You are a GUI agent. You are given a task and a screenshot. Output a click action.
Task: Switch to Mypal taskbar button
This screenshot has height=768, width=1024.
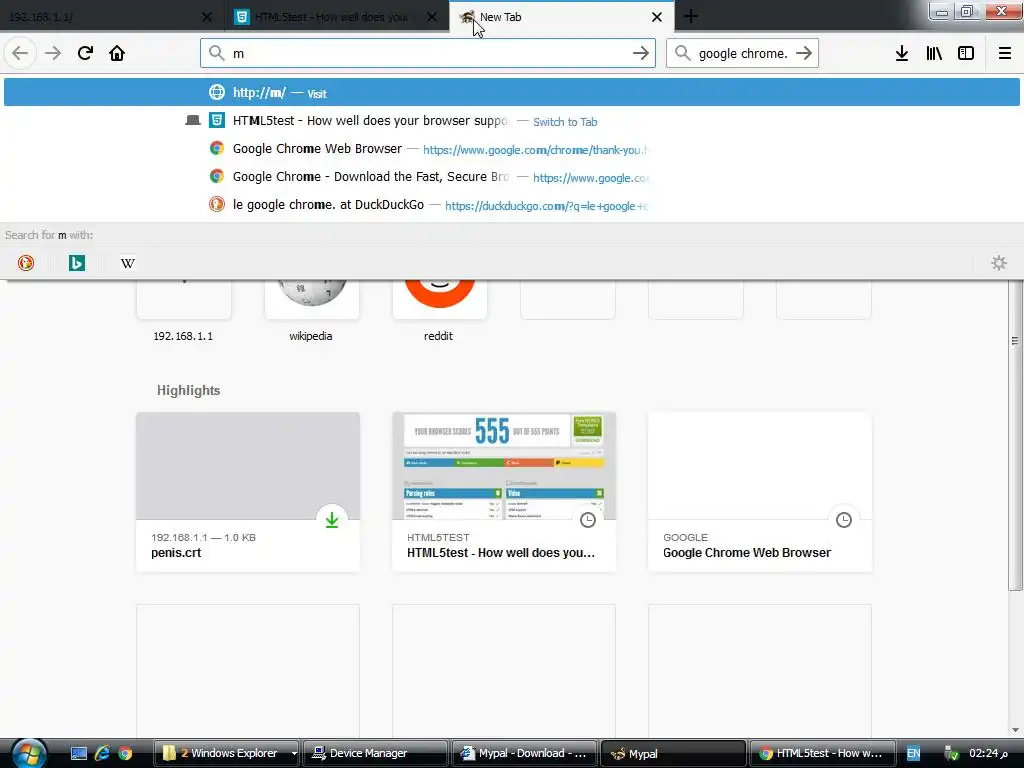(x=673, y=754)
